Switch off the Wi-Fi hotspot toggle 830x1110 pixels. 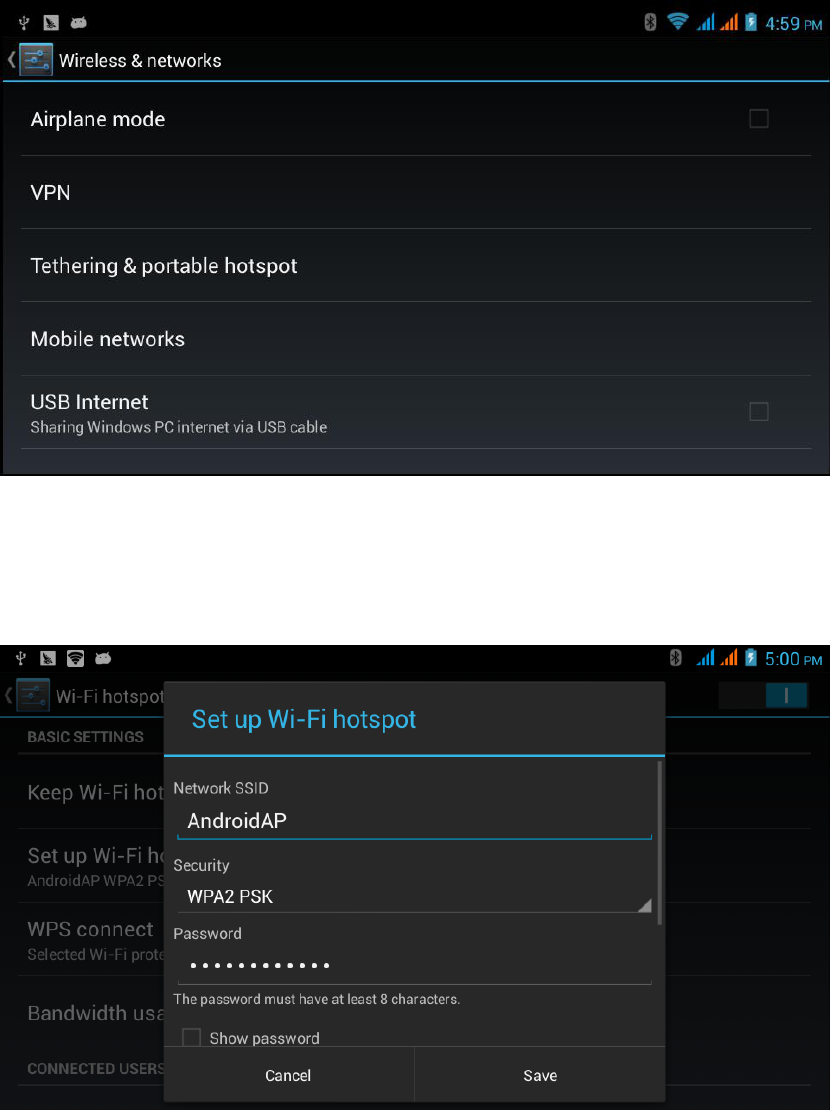tap(763, 696)
